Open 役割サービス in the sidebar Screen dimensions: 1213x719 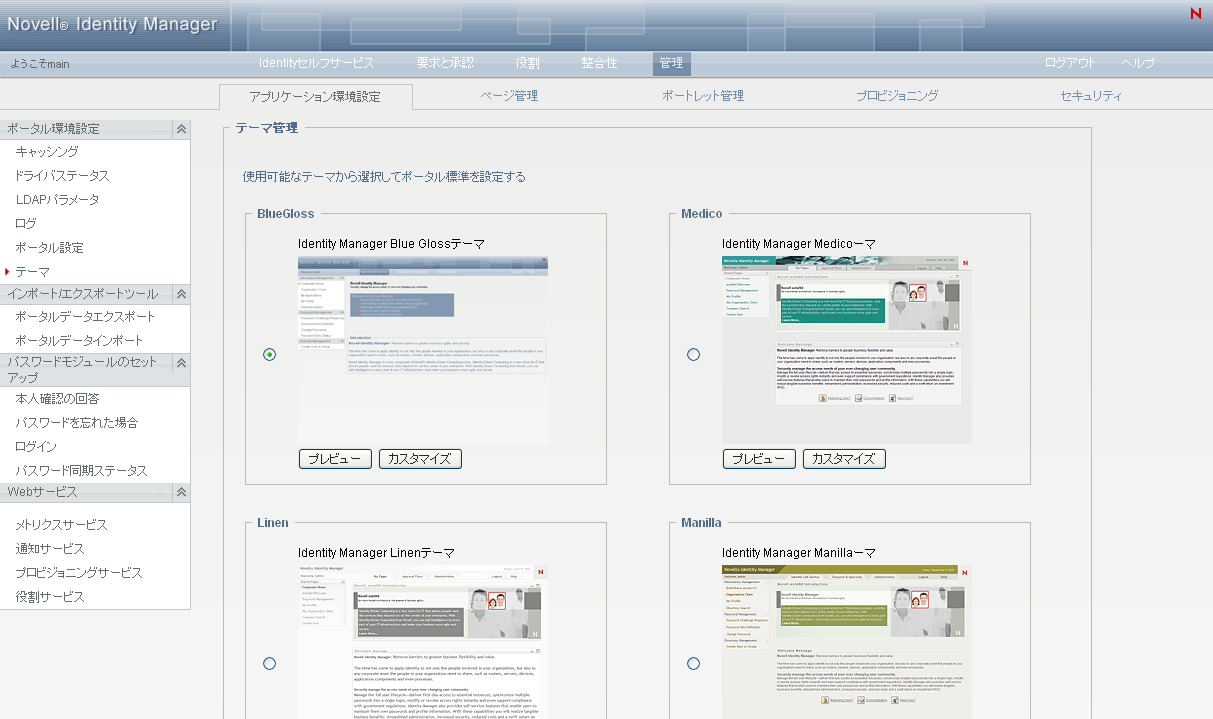click(50, 597)
